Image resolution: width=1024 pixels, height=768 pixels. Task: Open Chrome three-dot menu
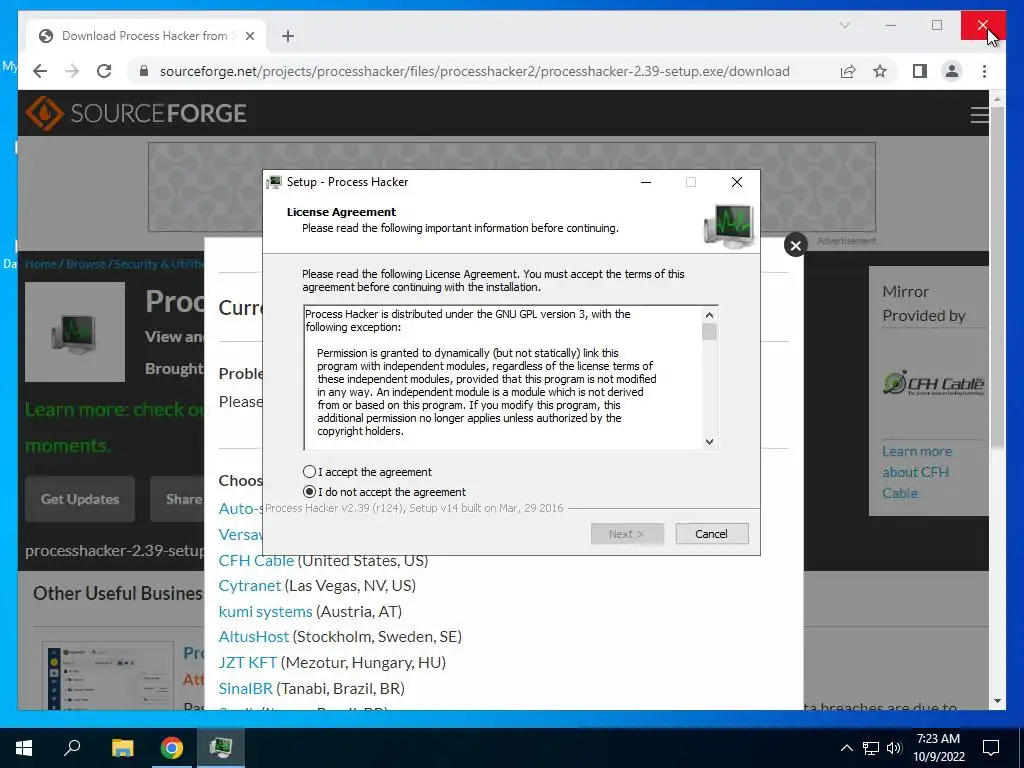tap(984, 71)
